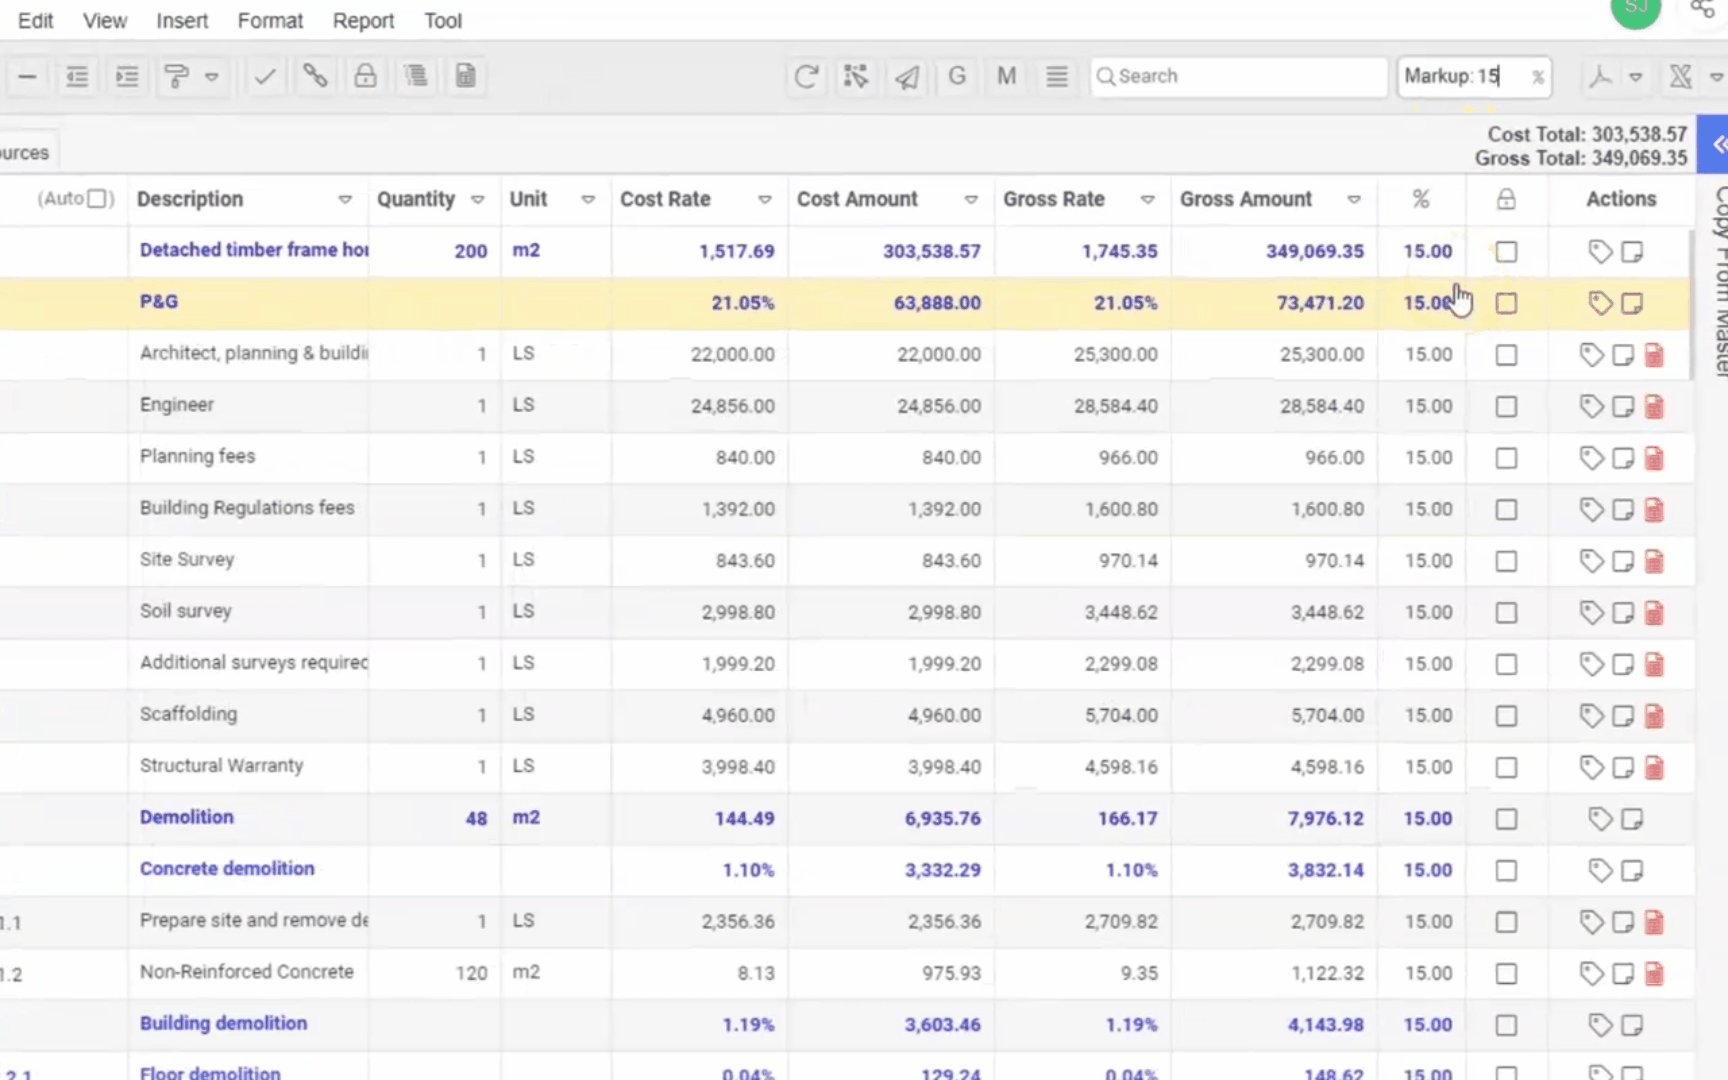Open the Cost Rate column dropdown arrow
Viewport: 1728px width, 1080px height.
(765, 200)
